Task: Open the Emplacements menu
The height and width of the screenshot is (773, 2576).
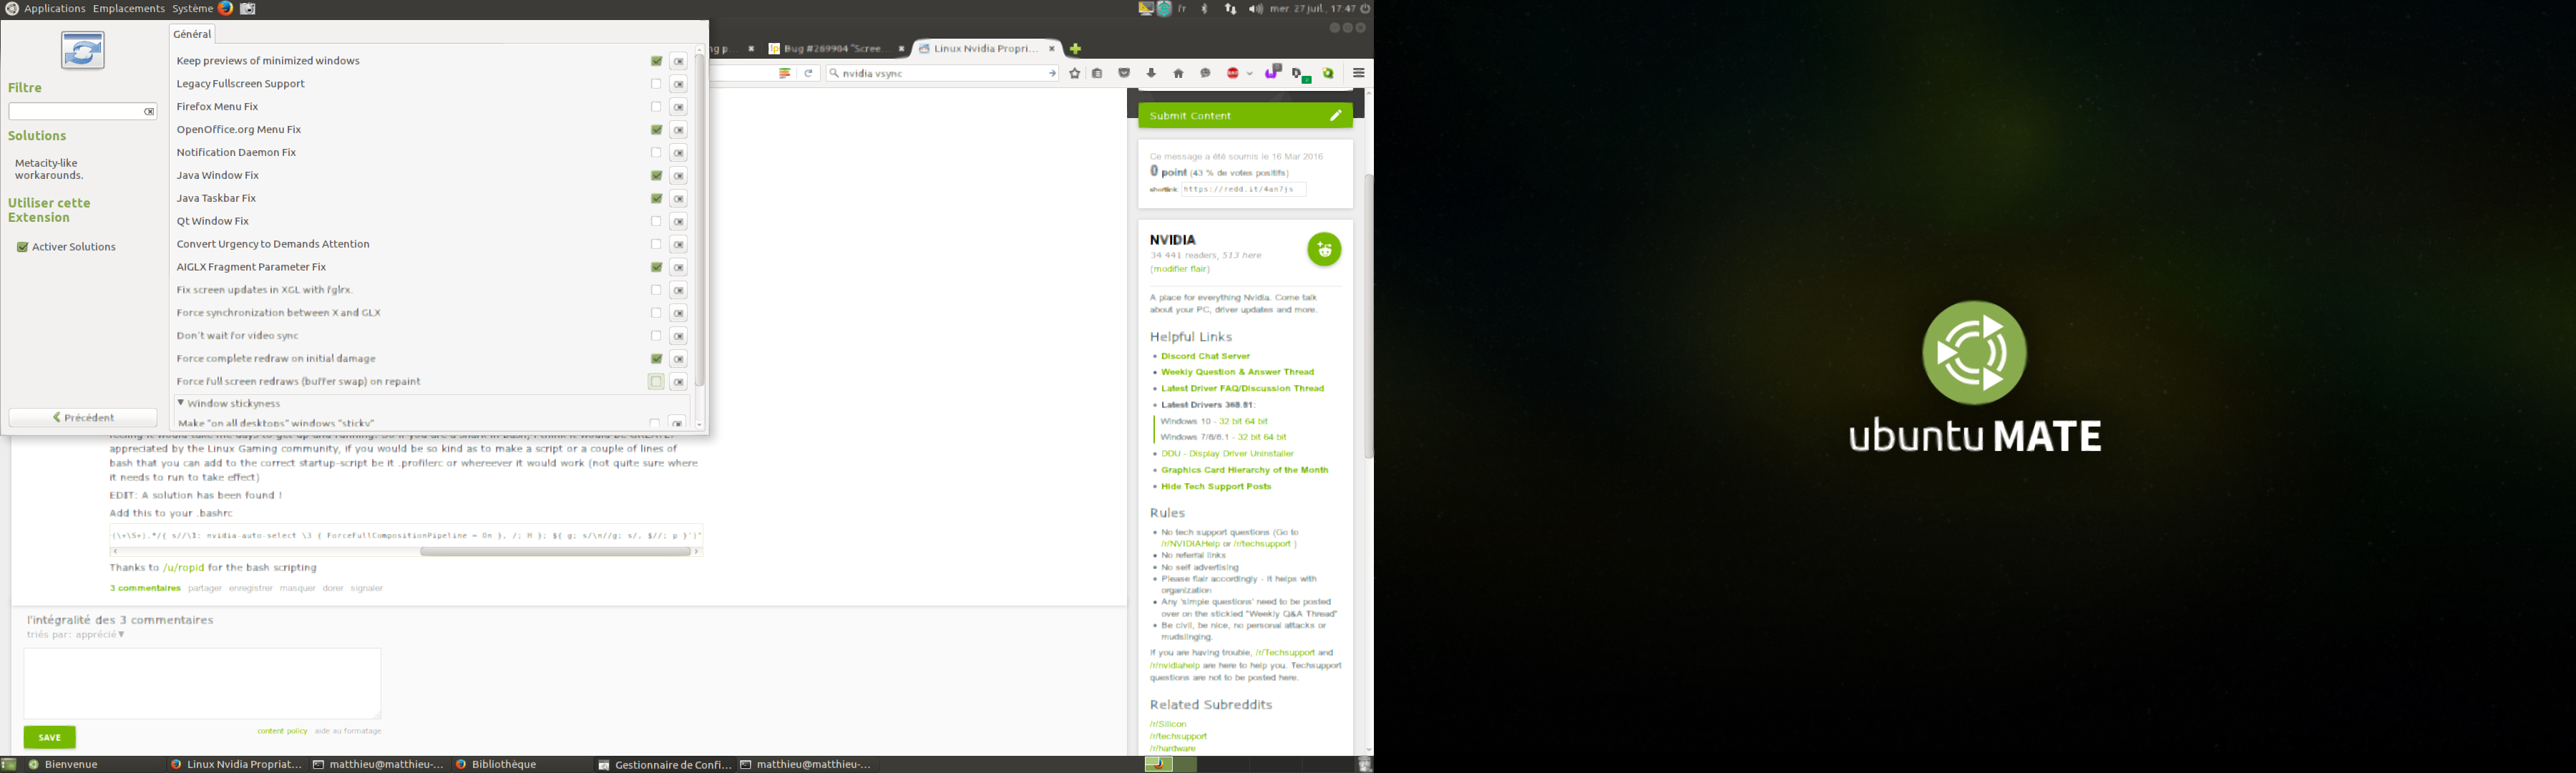Action: 129,8
